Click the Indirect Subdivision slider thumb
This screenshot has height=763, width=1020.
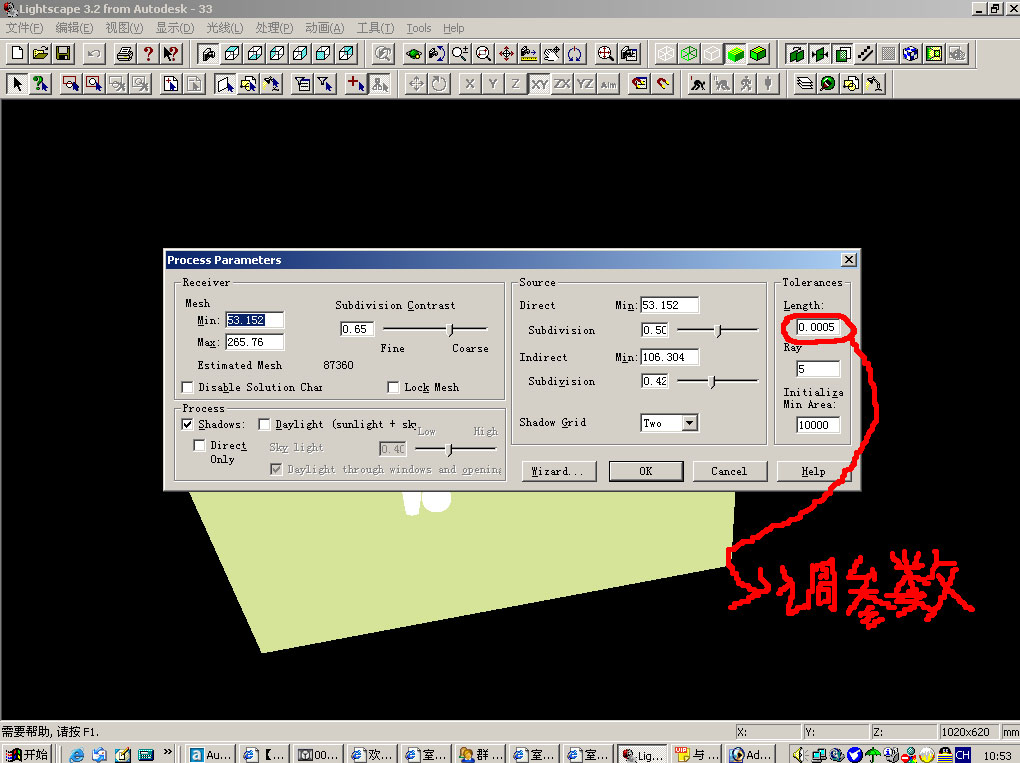pyautogui.click(x=712, y=382)
